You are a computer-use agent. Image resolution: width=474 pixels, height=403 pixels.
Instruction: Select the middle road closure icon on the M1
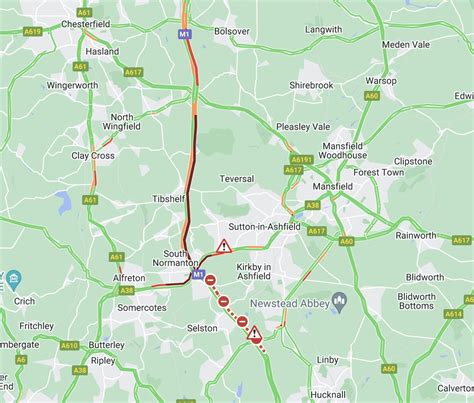[224, 302]
